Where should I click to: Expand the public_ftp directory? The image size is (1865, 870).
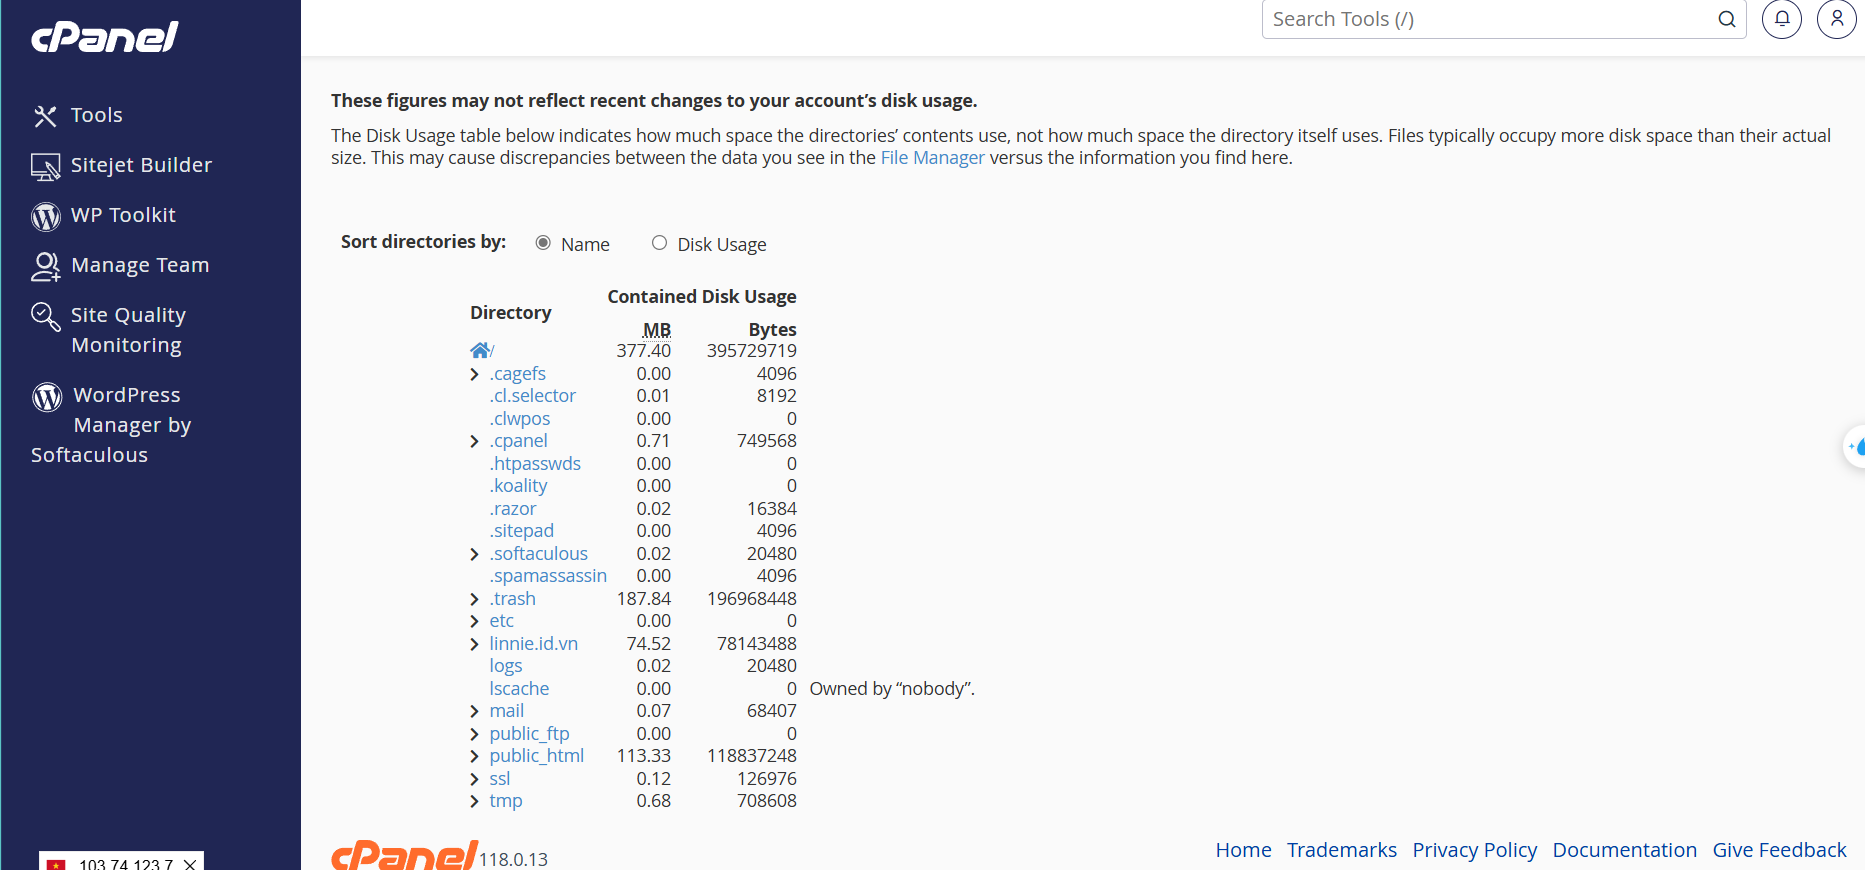pyautogui.click(x=475, y=734)
